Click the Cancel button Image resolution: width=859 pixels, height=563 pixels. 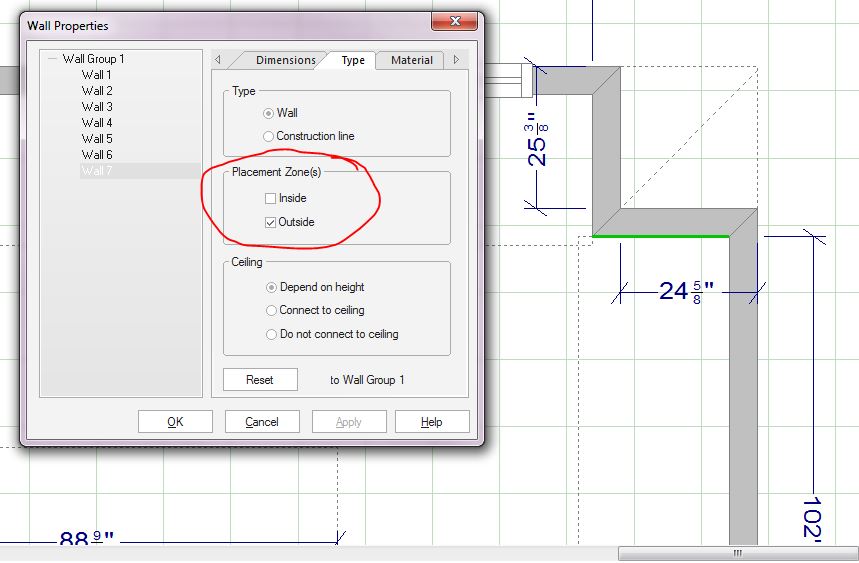[262, 422]
